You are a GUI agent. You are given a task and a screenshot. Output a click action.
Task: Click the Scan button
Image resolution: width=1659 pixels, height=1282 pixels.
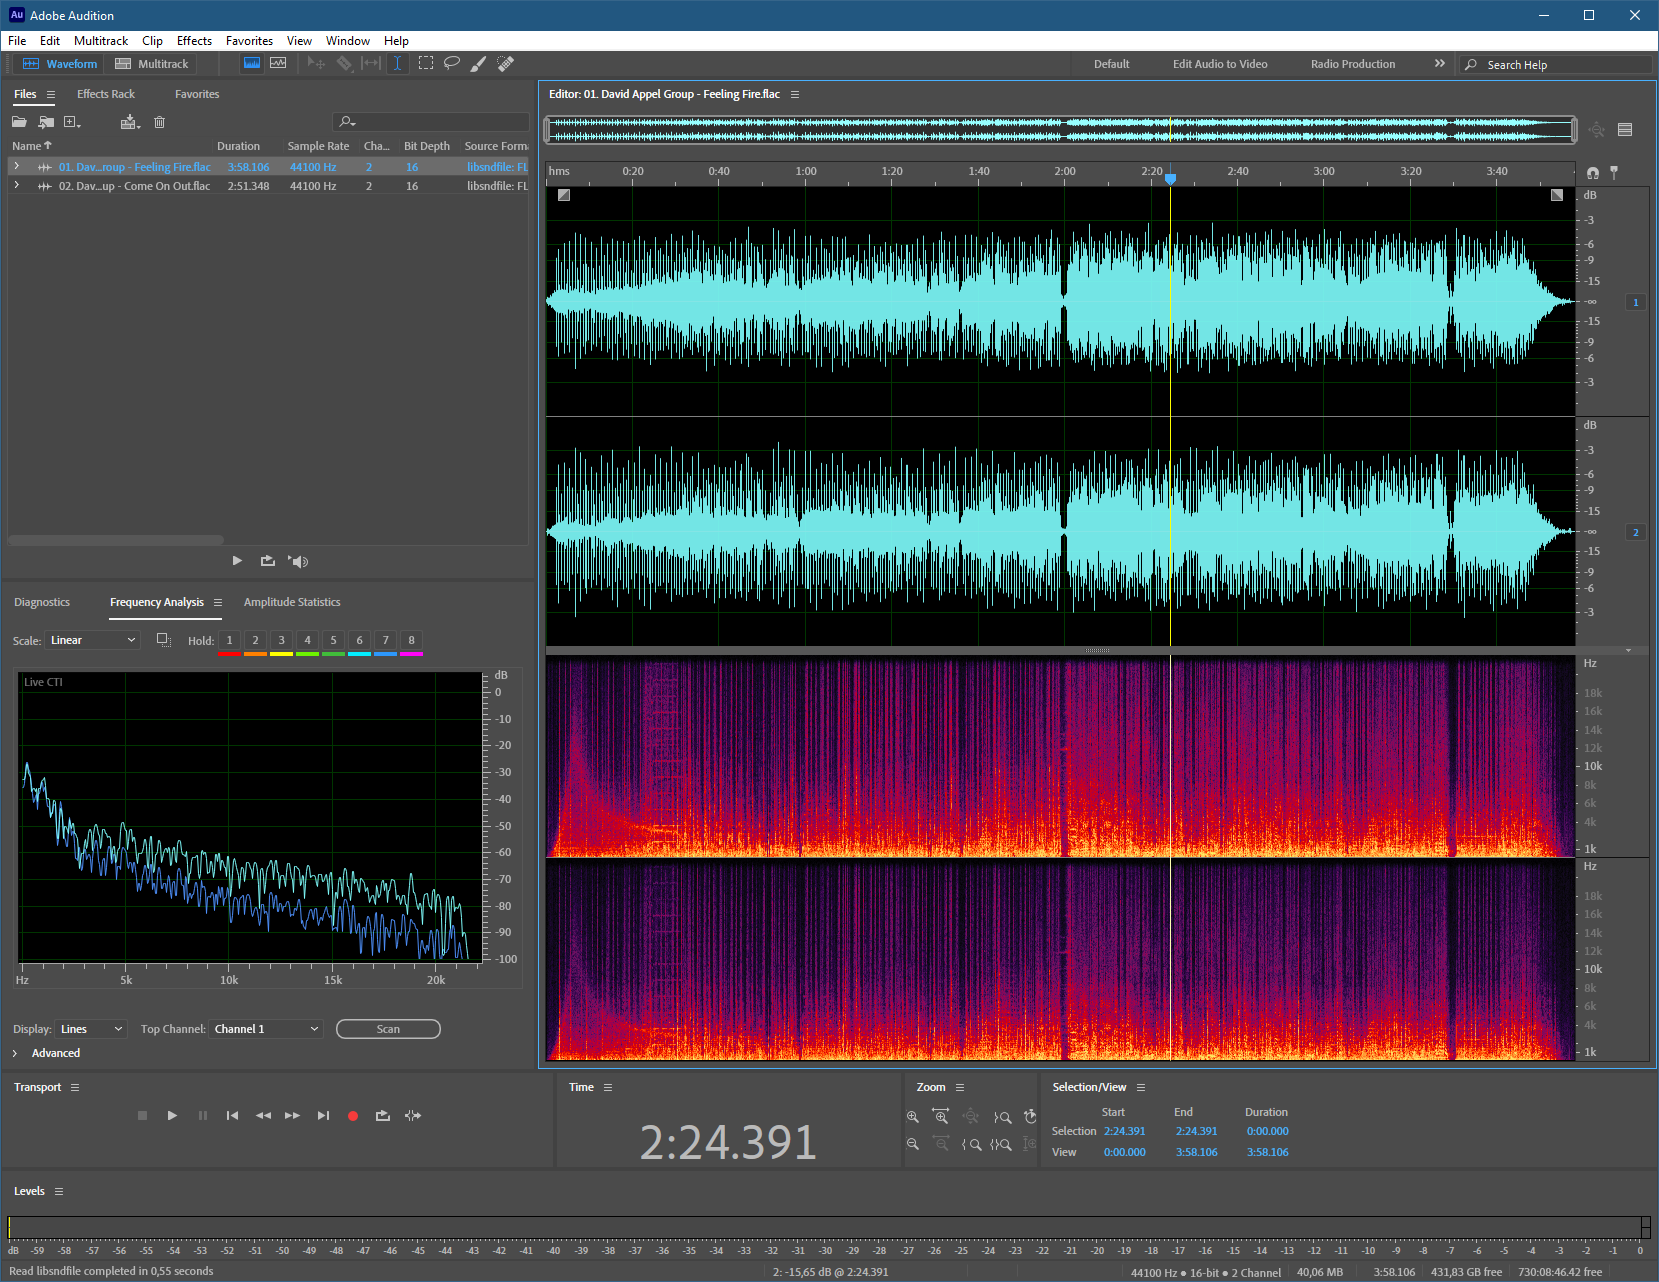coord(388,1029)
